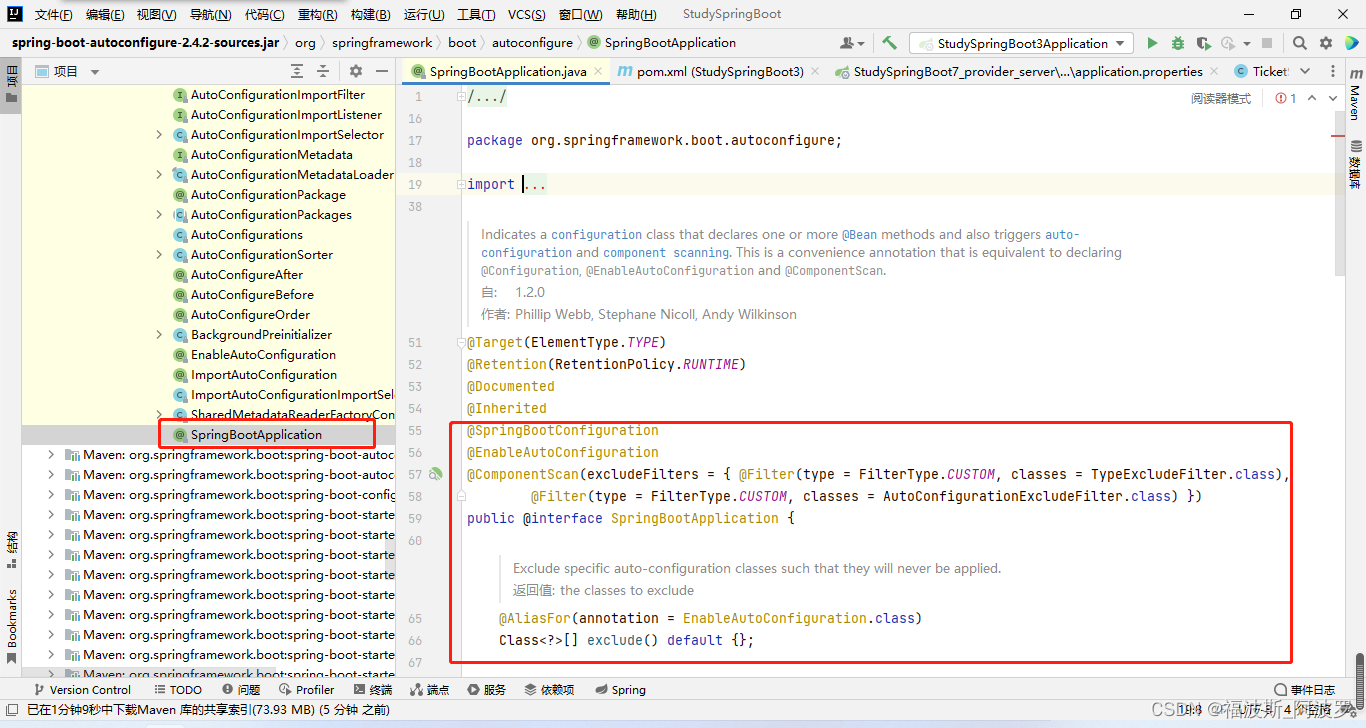This screenshot has width=1366, height=728.
Task: Click EnableAutoConfiguration.class on line 65
Action: pos(799,619)
